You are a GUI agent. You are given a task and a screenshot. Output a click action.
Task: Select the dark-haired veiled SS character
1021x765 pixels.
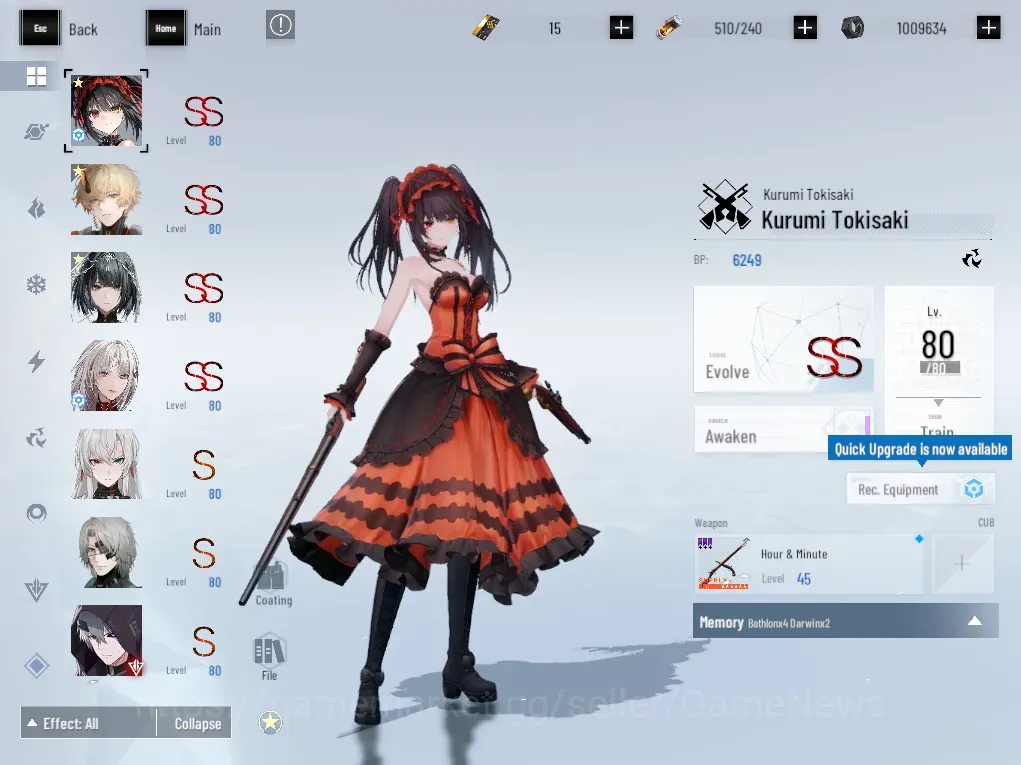click(106, 287)
